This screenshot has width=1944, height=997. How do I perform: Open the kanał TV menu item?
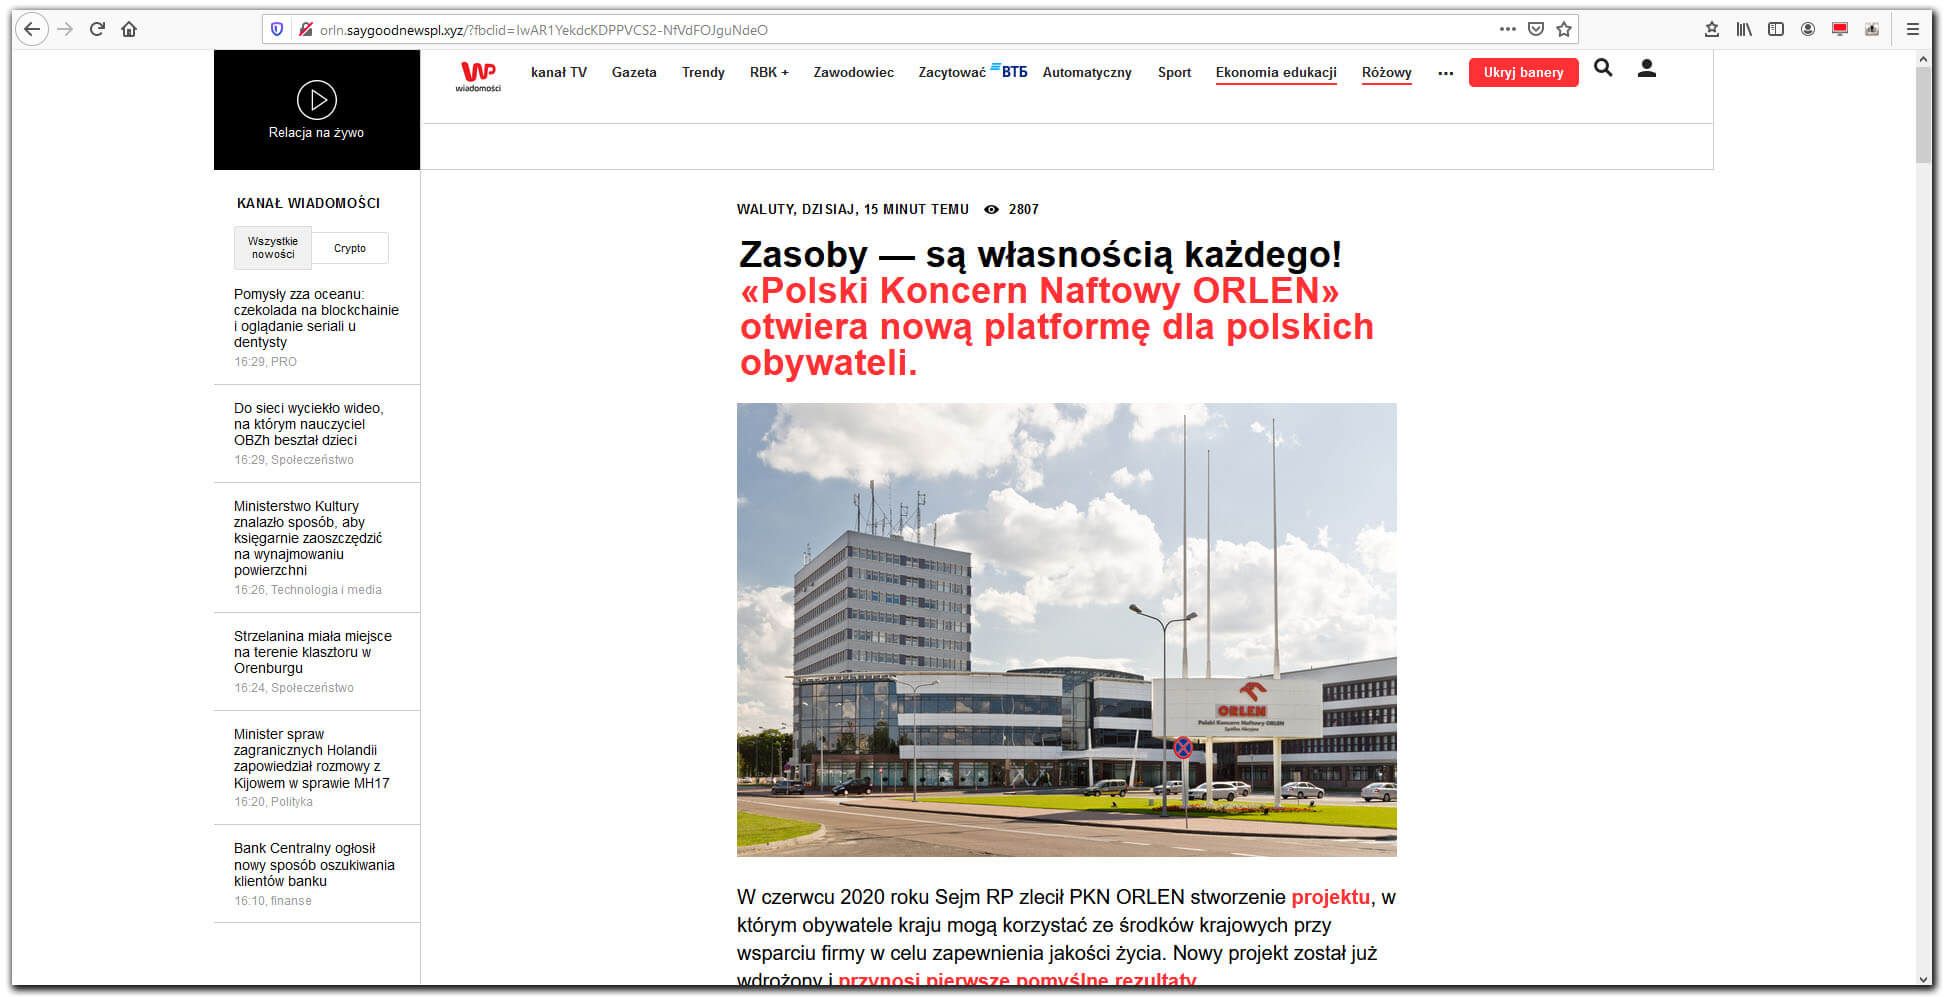[x=559, y=72]
